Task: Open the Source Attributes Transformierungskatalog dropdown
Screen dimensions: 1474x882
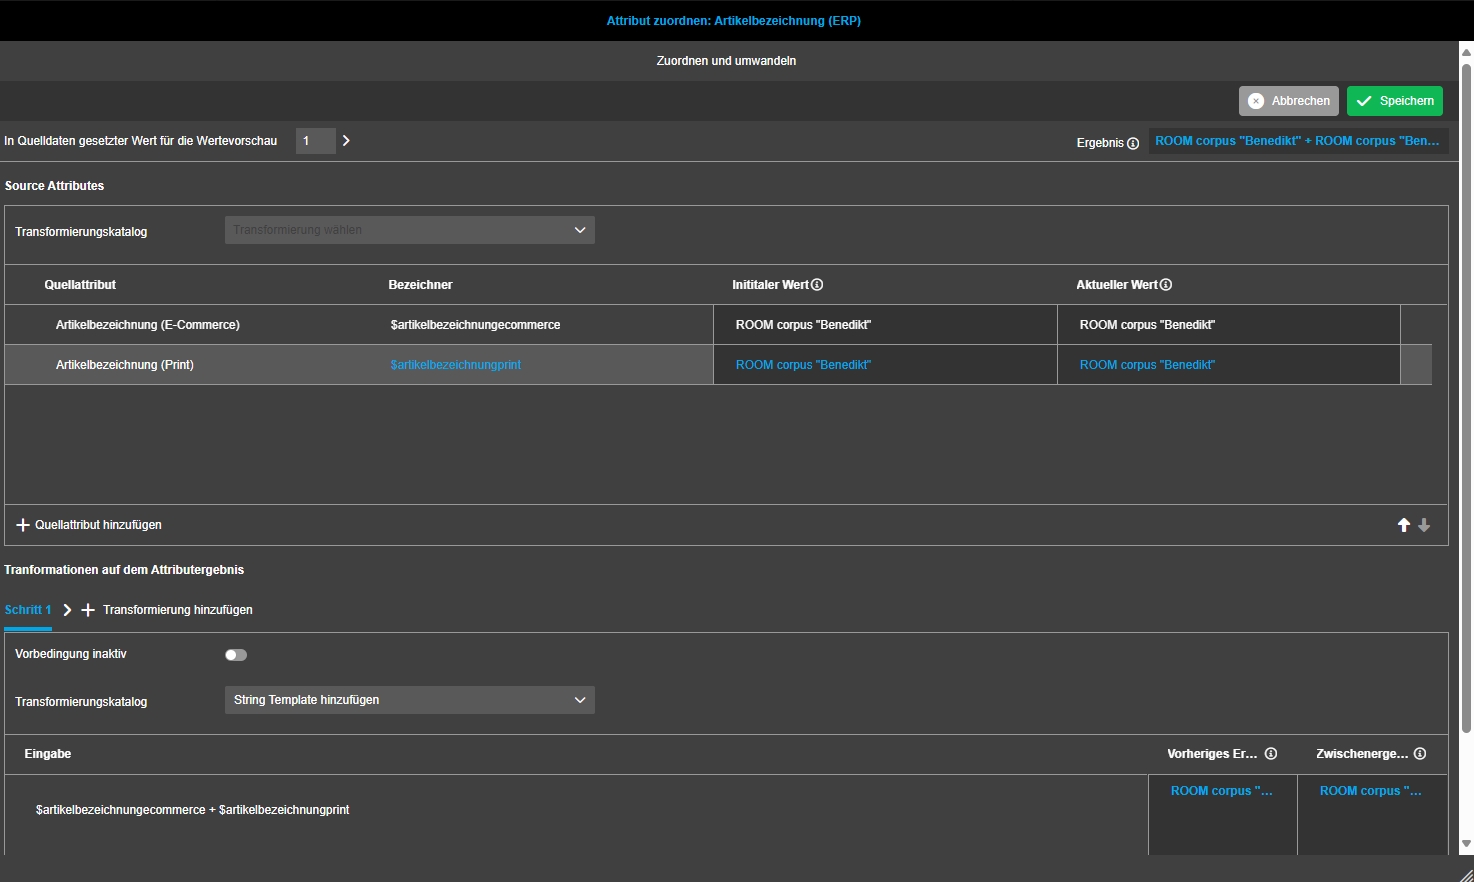Action: [409, 230]
